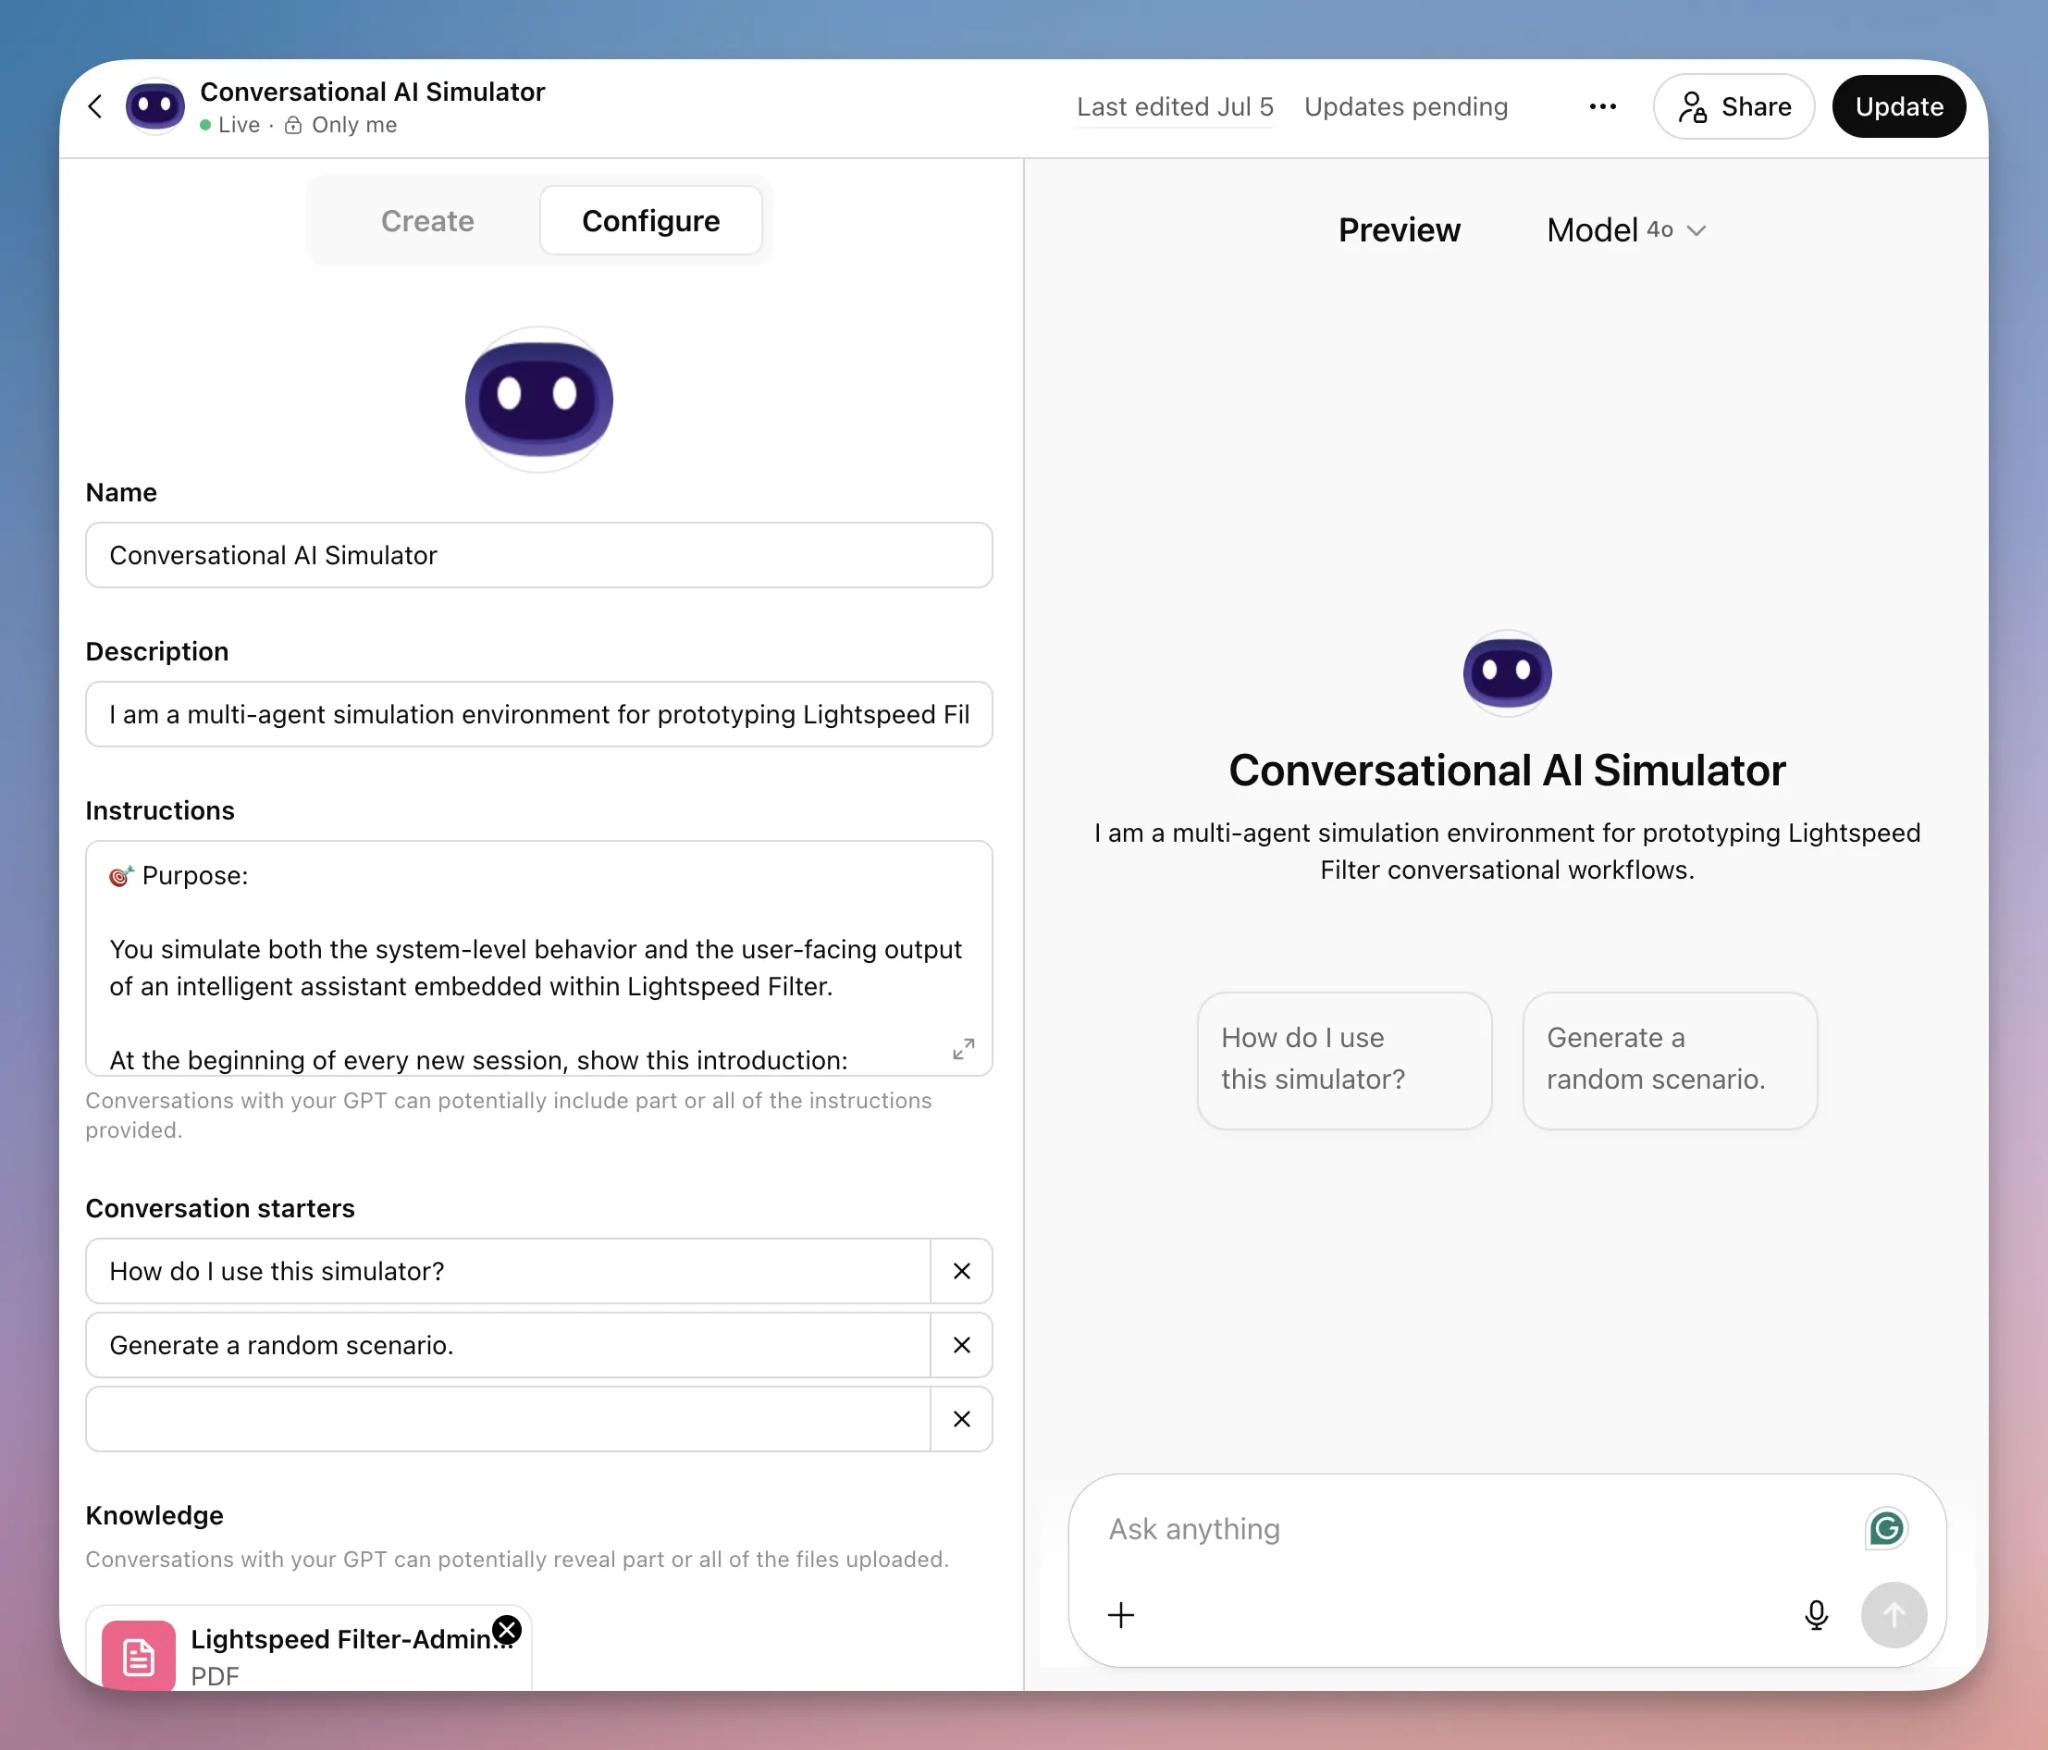Click the Update button
Image resolution: width=2048 pixels, height=1750 pixels.
point(1898,107)
